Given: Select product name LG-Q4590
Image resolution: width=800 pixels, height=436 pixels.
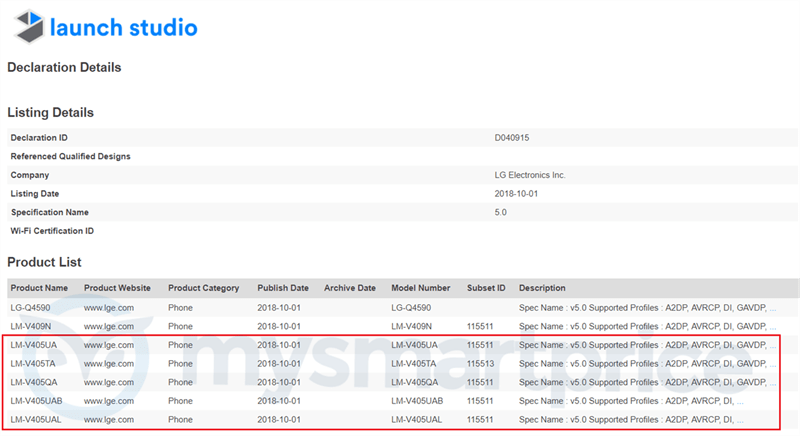Looking at the screenshot, I should point(30,308).
